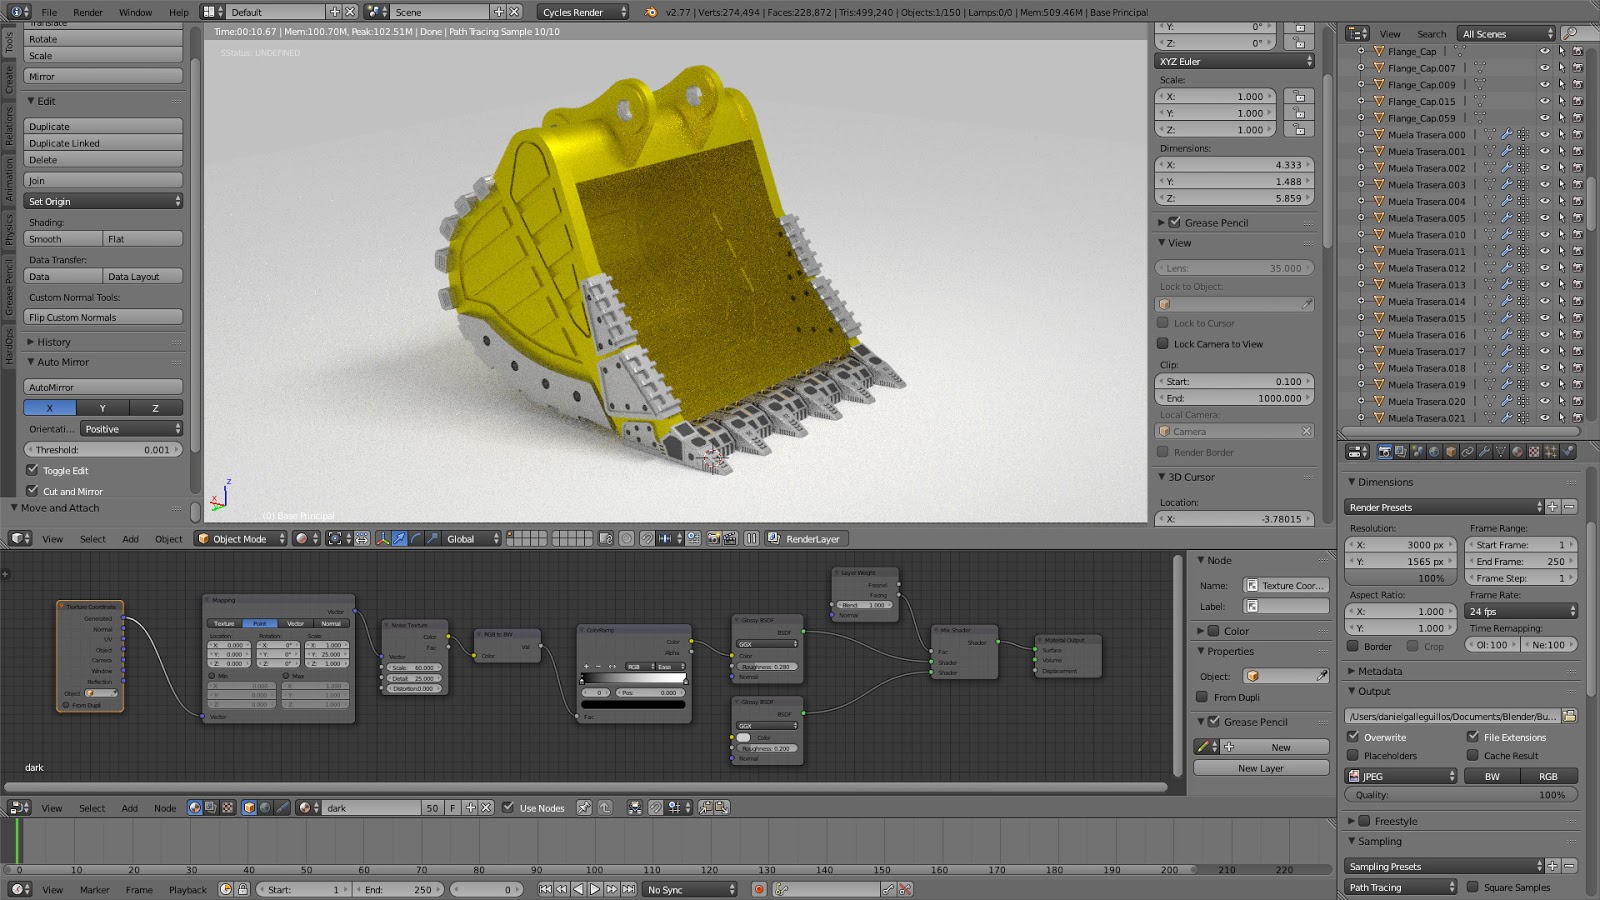Pin the current node material with pin icon
1600x900 pixels.
584,808
